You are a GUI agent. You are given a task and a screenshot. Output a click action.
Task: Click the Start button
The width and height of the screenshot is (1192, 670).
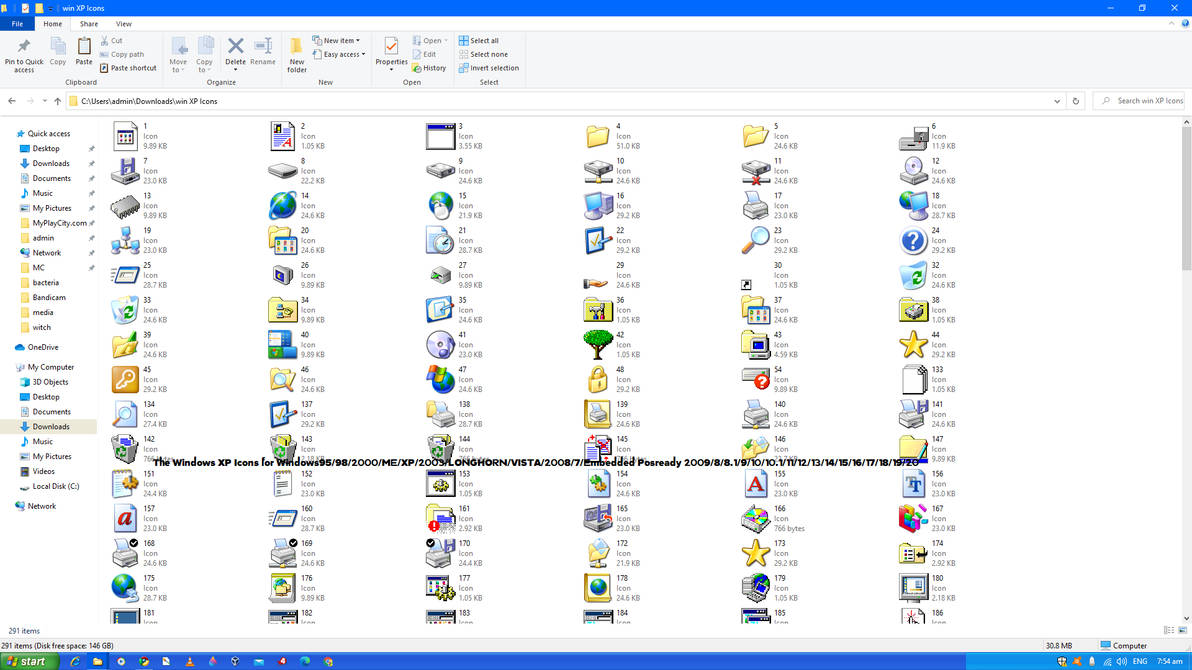click(x=28, y=662)
